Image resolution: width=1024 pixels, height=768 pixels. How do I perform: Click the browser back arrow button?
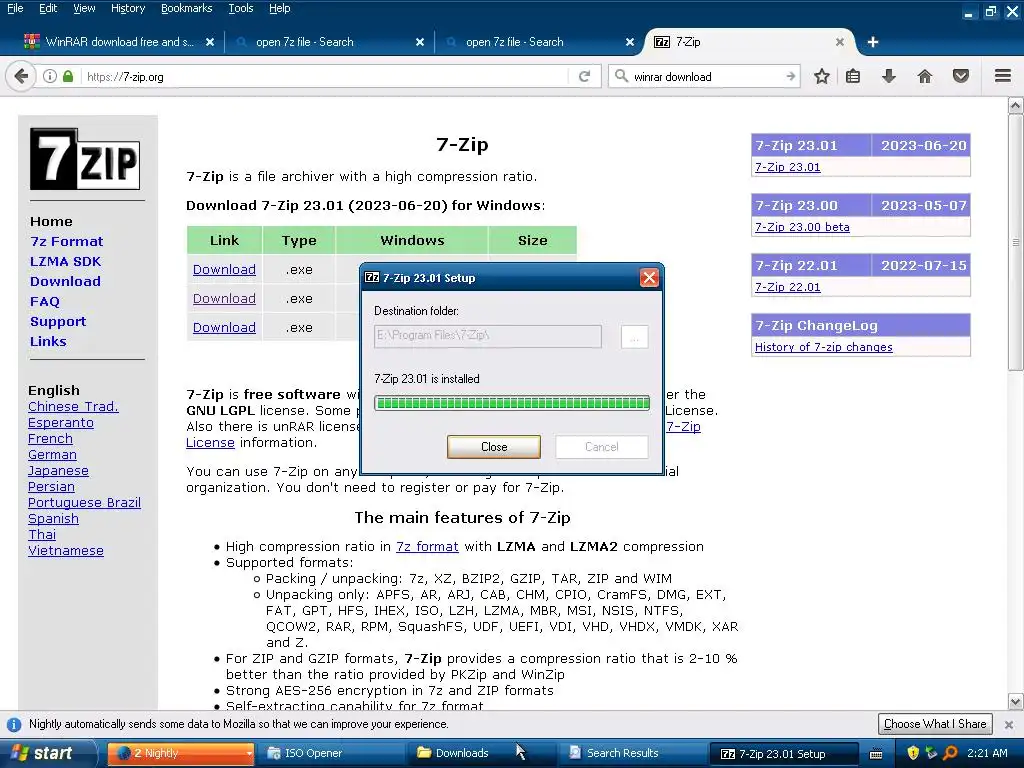click(20, 76)
